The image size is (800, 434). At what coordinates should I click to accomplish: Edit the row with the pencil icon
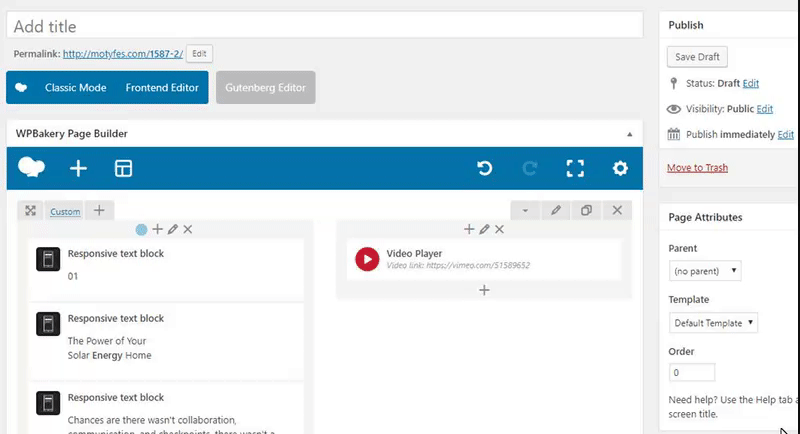point(556,210)
